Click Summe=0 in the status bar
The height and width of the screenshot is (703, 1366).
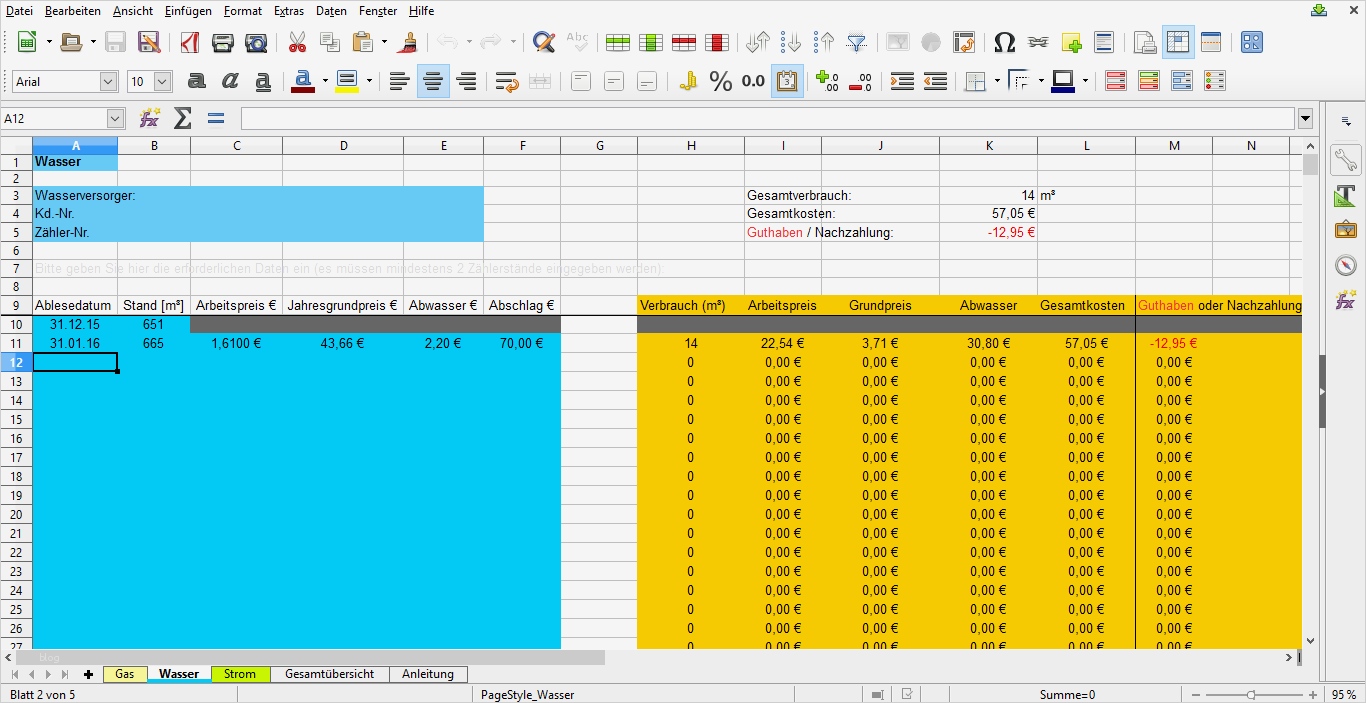(x=1067, y=694)
